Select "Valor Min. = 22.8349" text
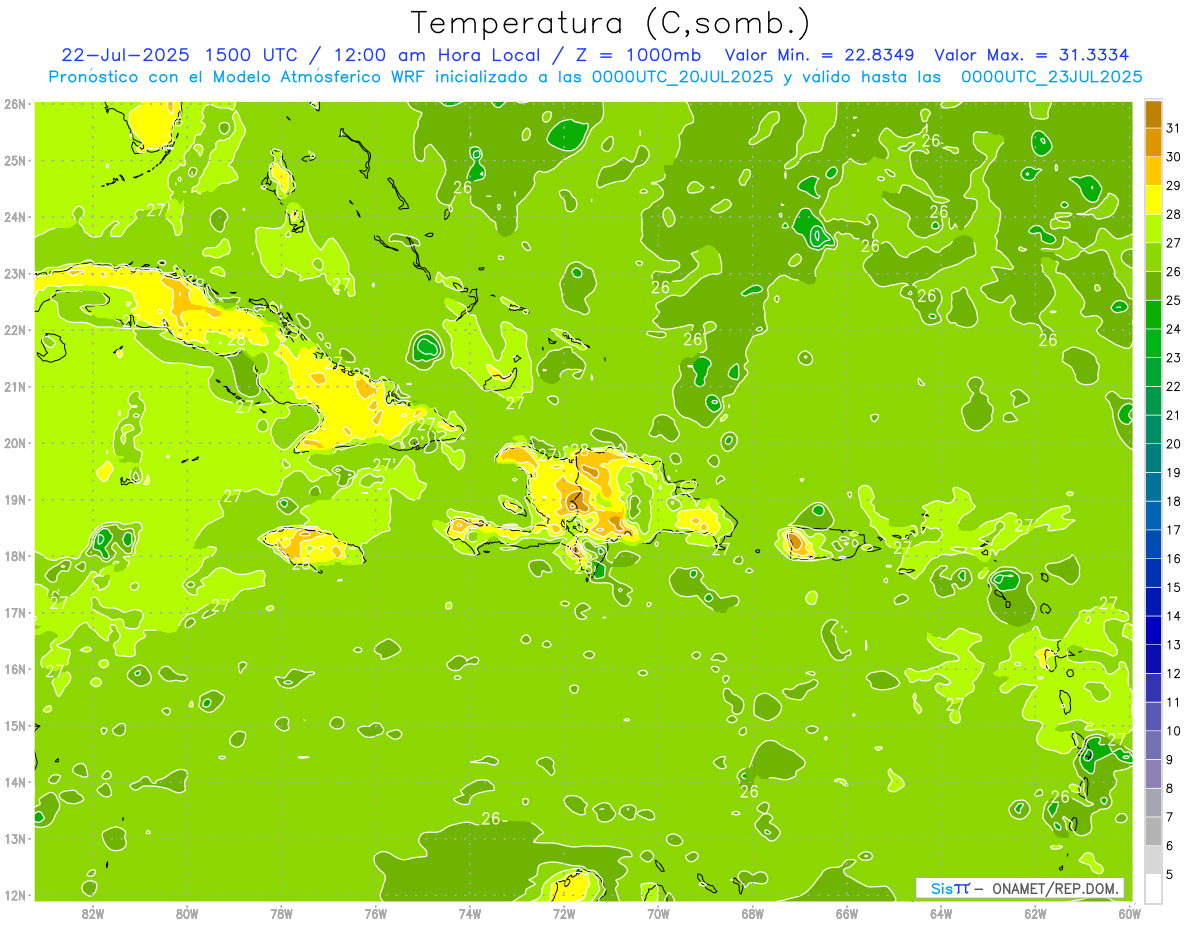Image resolution: width=1200 pixels, height=927 pixels. pos(818,55)
